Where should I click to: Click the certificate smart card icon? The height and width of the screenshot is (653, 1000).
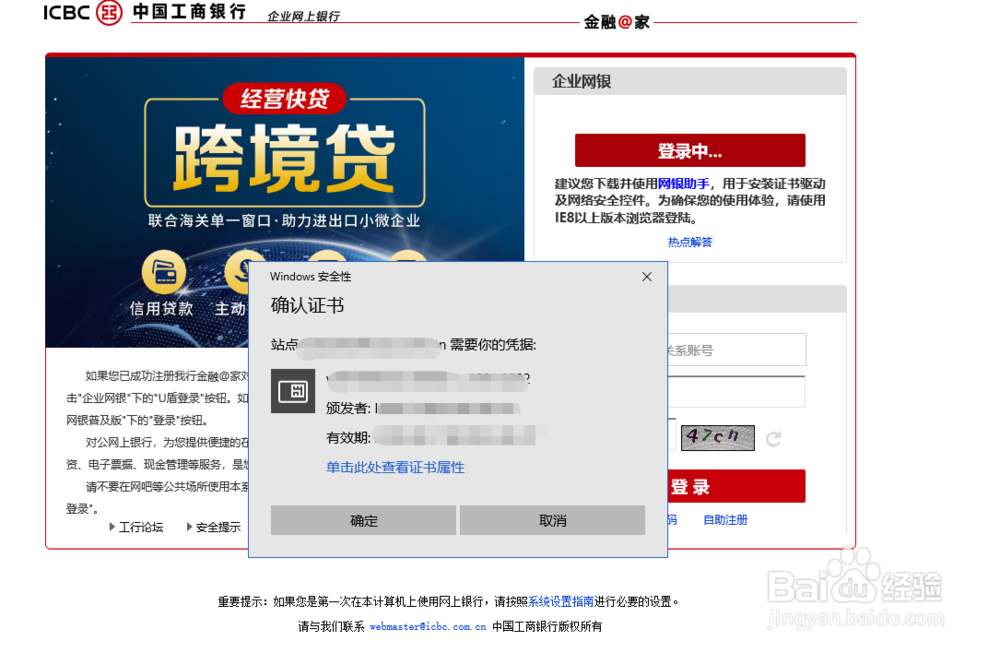[293, 391]
